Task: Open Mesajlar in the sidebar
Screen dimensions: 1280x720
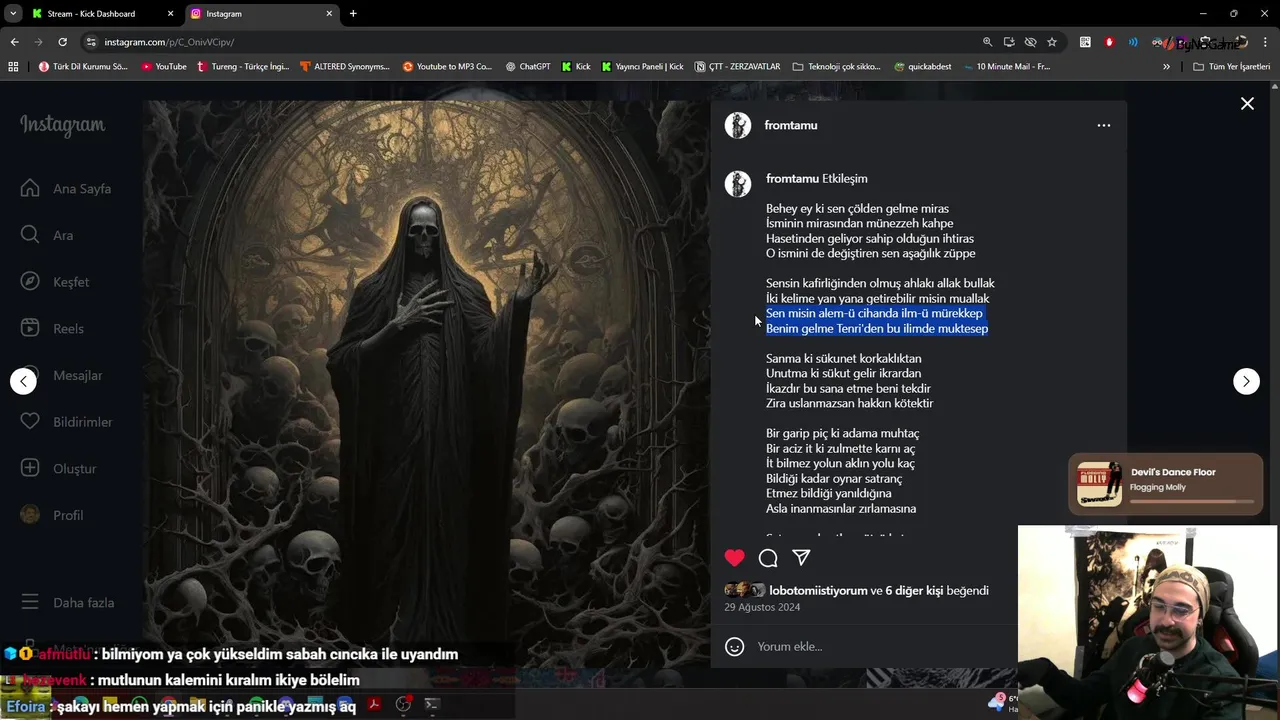Action: pyautogui.click(x=61, y=375)
